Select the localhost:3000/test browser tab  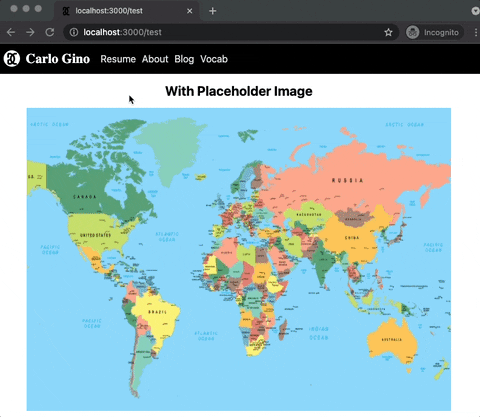pyautogui.click(x=127, y=11)
